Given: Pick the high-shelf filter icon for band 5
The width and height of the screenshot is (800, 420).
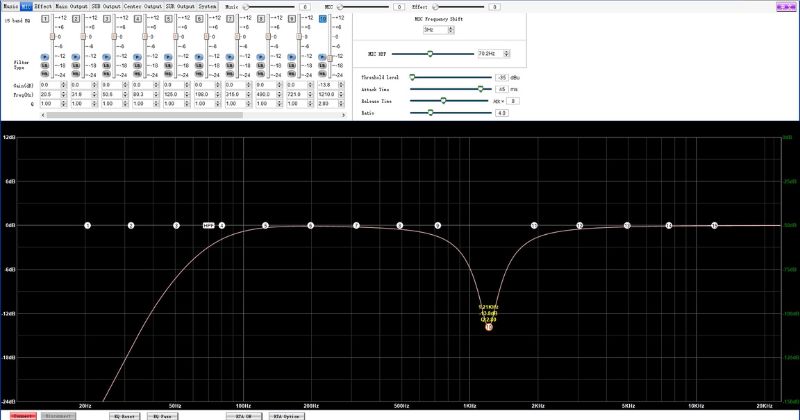Looking at the screenshot, I should click(170, 75).
